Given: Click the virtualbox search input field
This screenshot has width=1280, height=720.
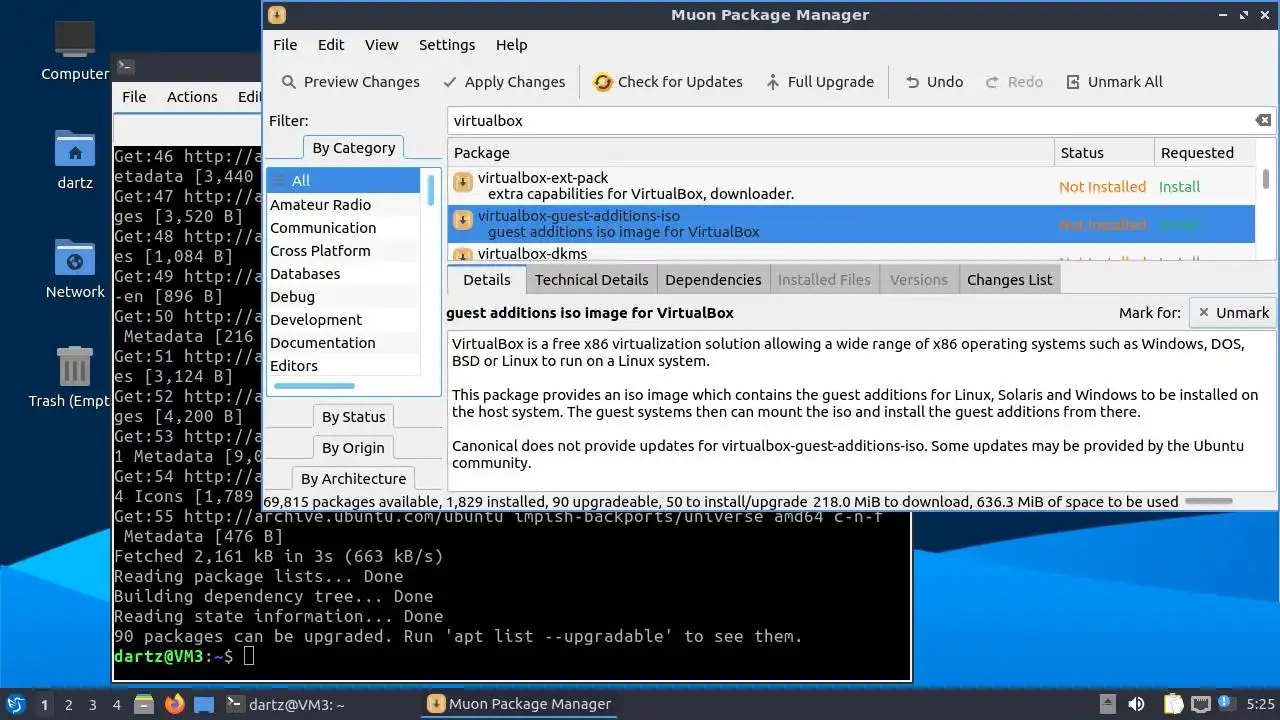Looking at the screenshot, I should 850,120.
